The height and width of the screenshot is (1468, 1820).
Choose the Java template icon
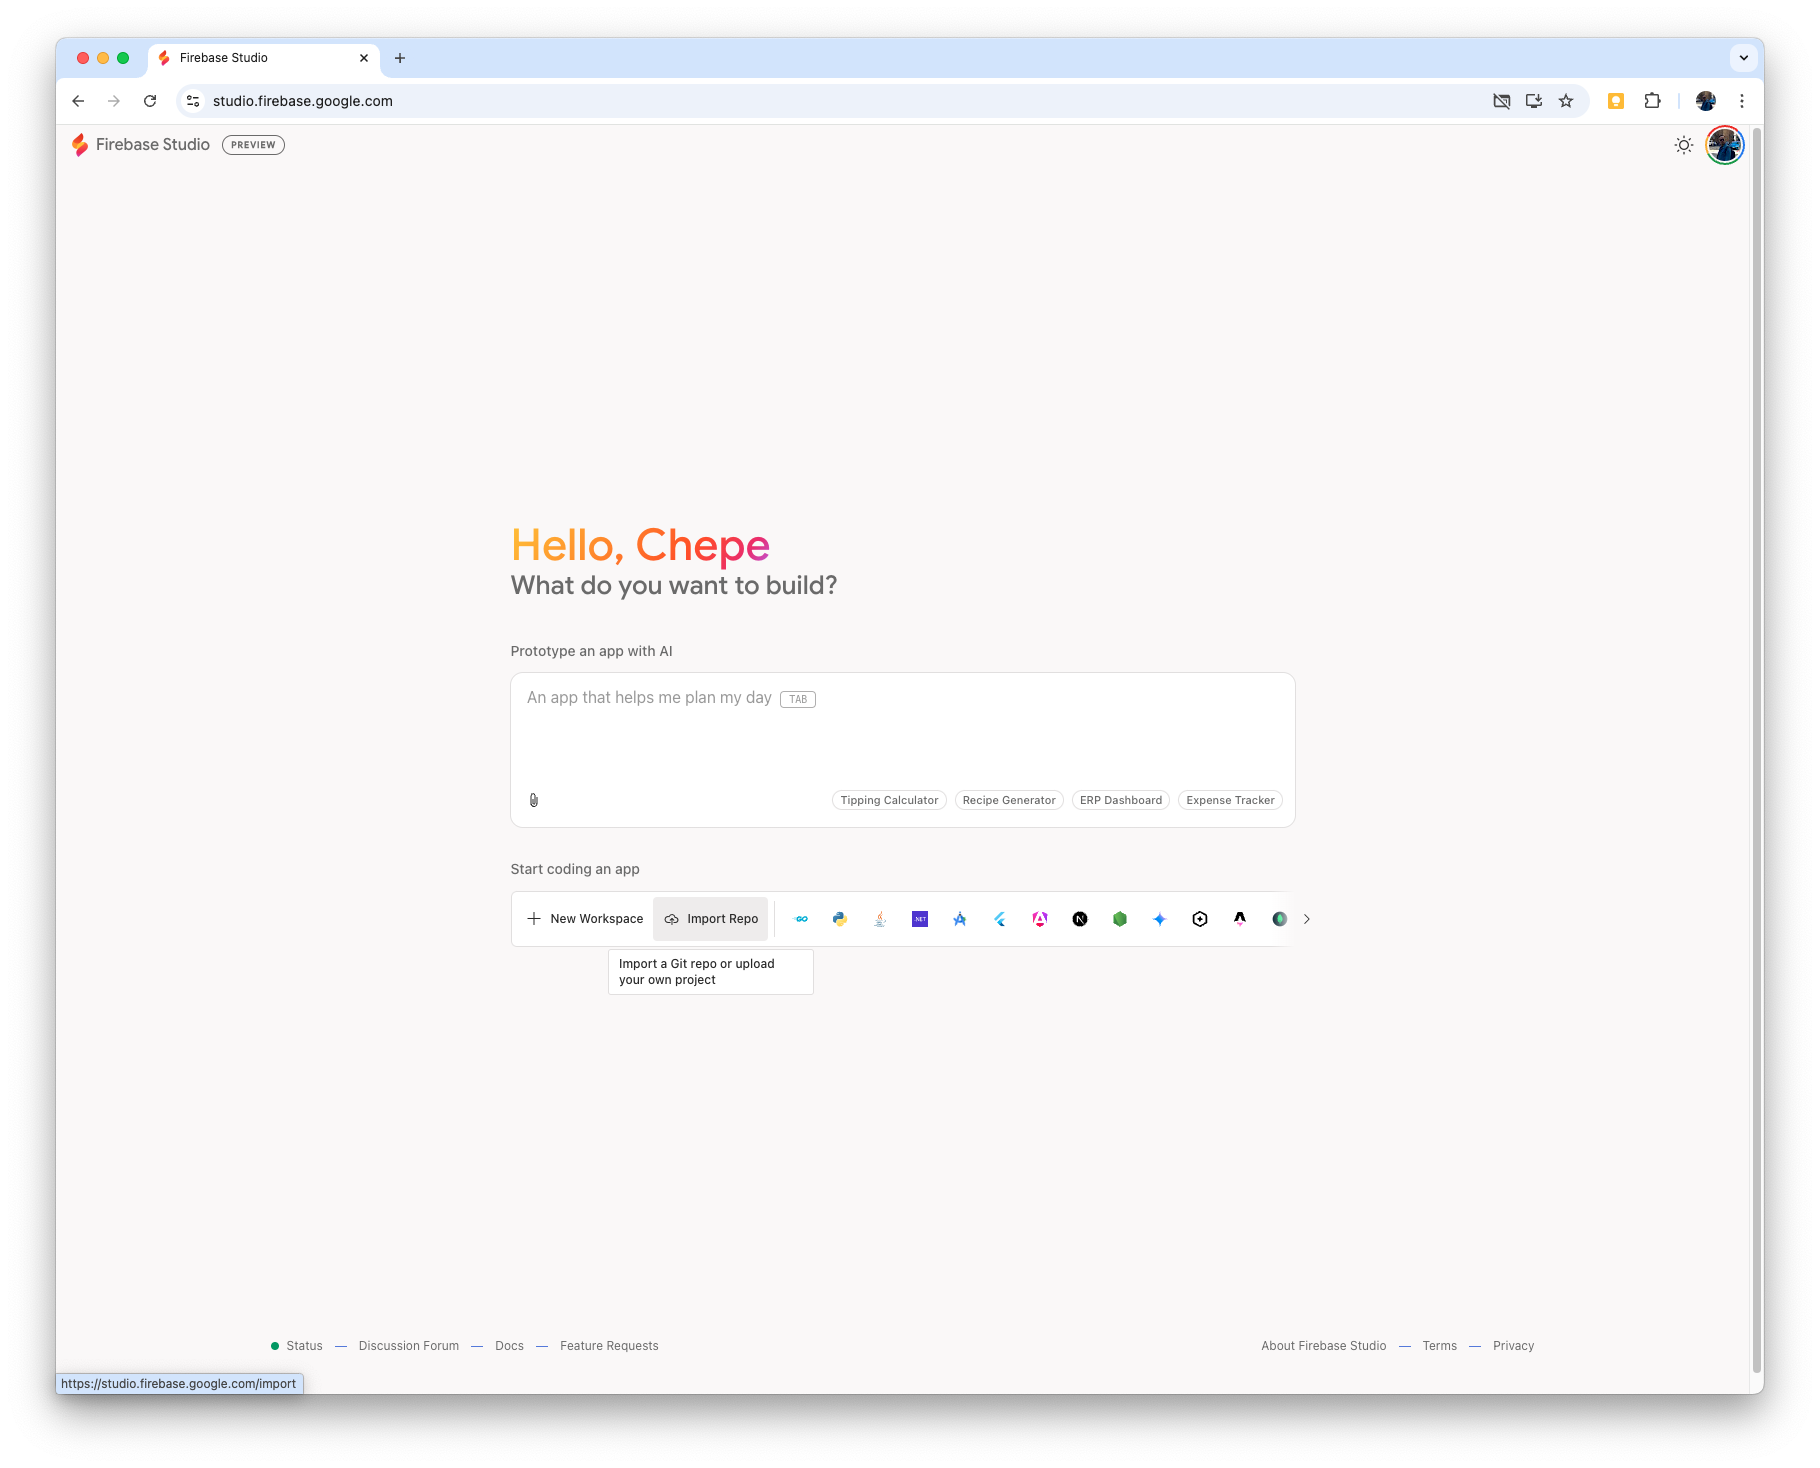[x=880, y=919]
